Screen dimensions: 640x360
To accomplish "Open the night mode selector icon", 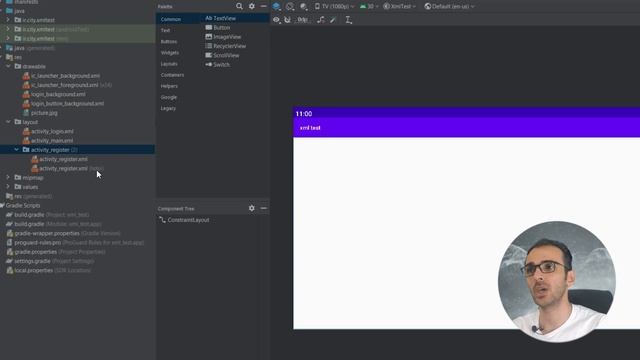I will [x=304, y=6].
